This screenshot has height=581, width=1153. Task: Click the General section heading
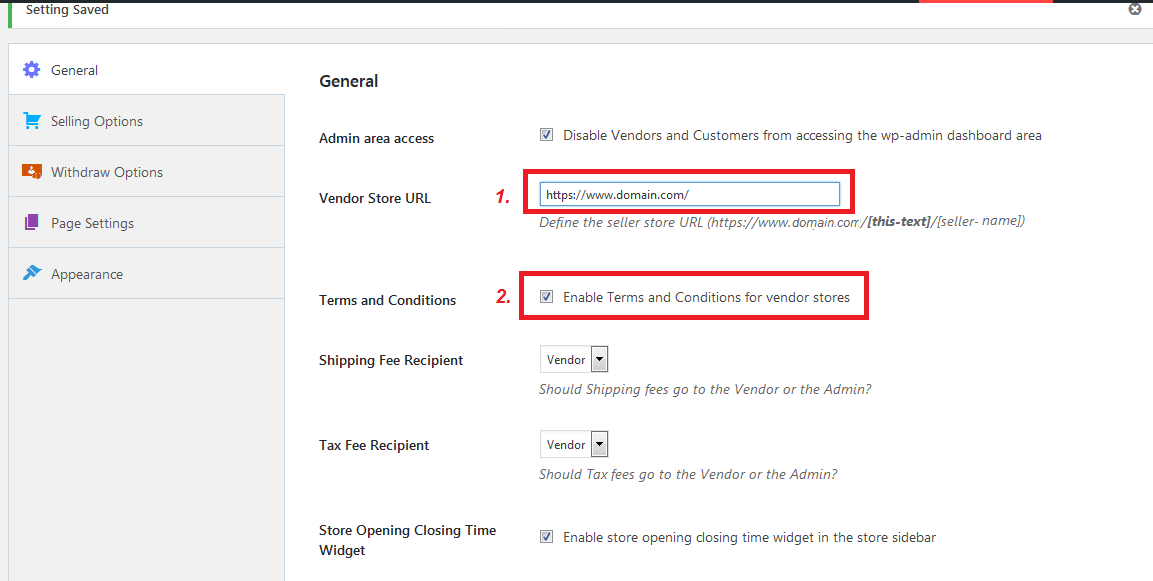349,81
